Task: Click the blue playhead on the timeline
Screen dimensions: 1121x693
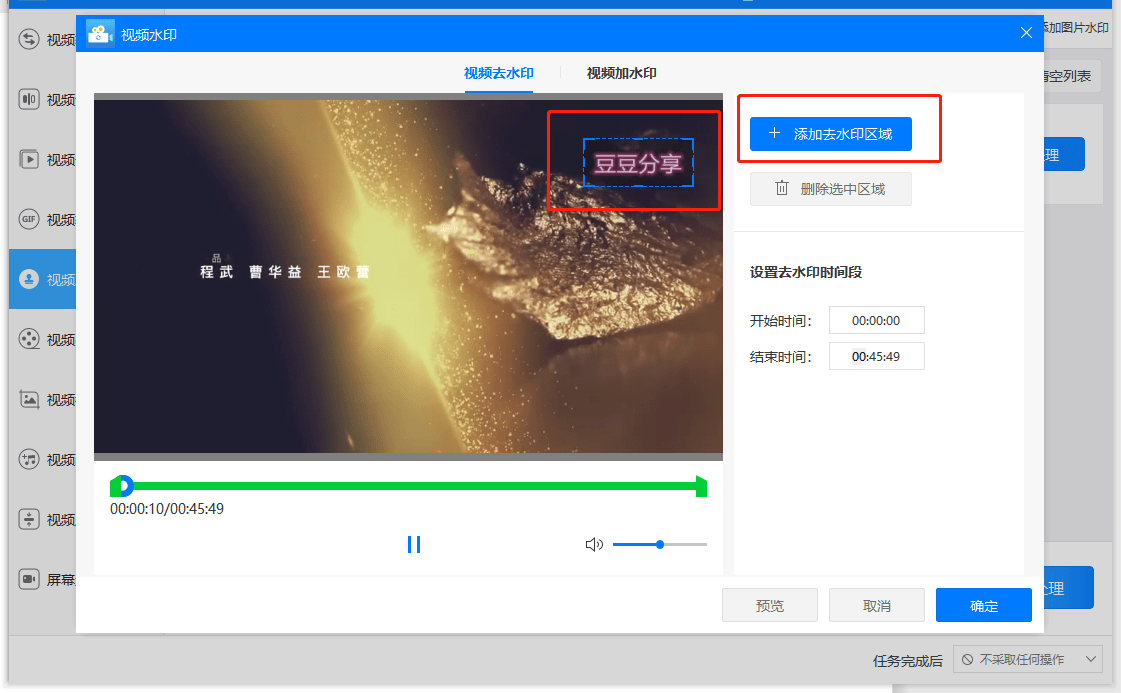Action: pos(125,486)
